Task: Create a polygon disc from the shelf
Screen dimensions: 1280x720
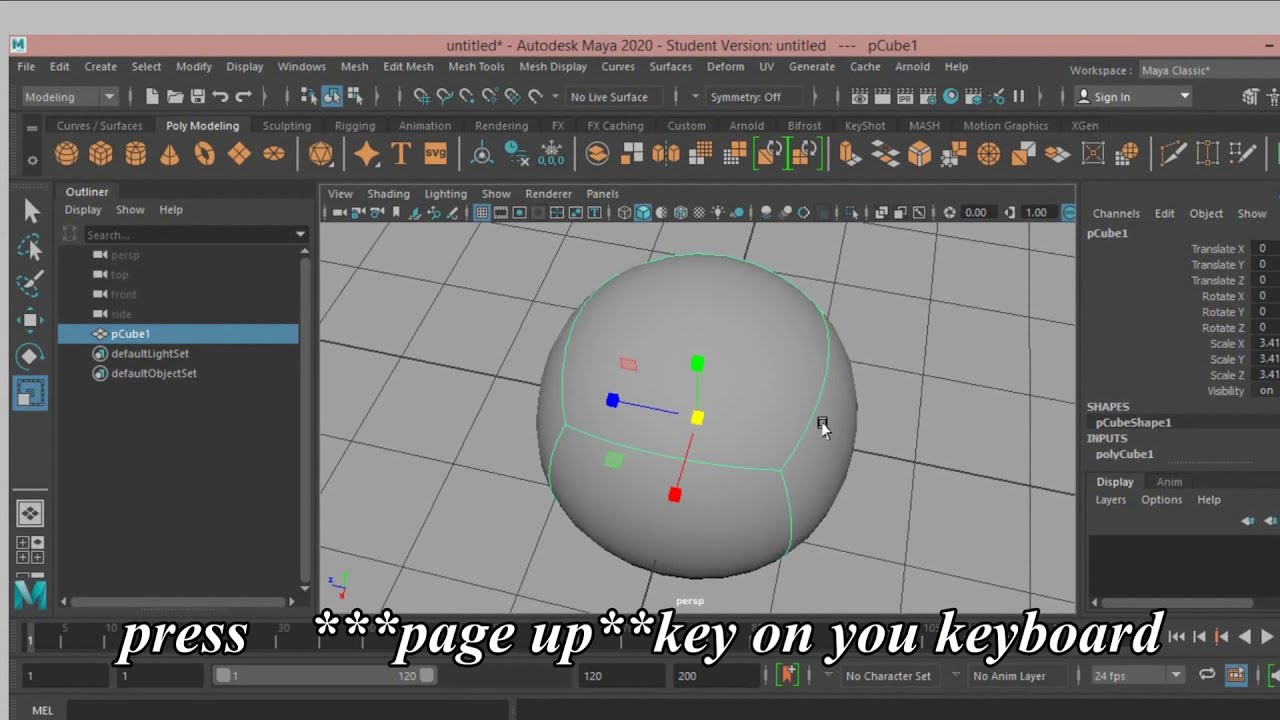Action: (273, 154)
